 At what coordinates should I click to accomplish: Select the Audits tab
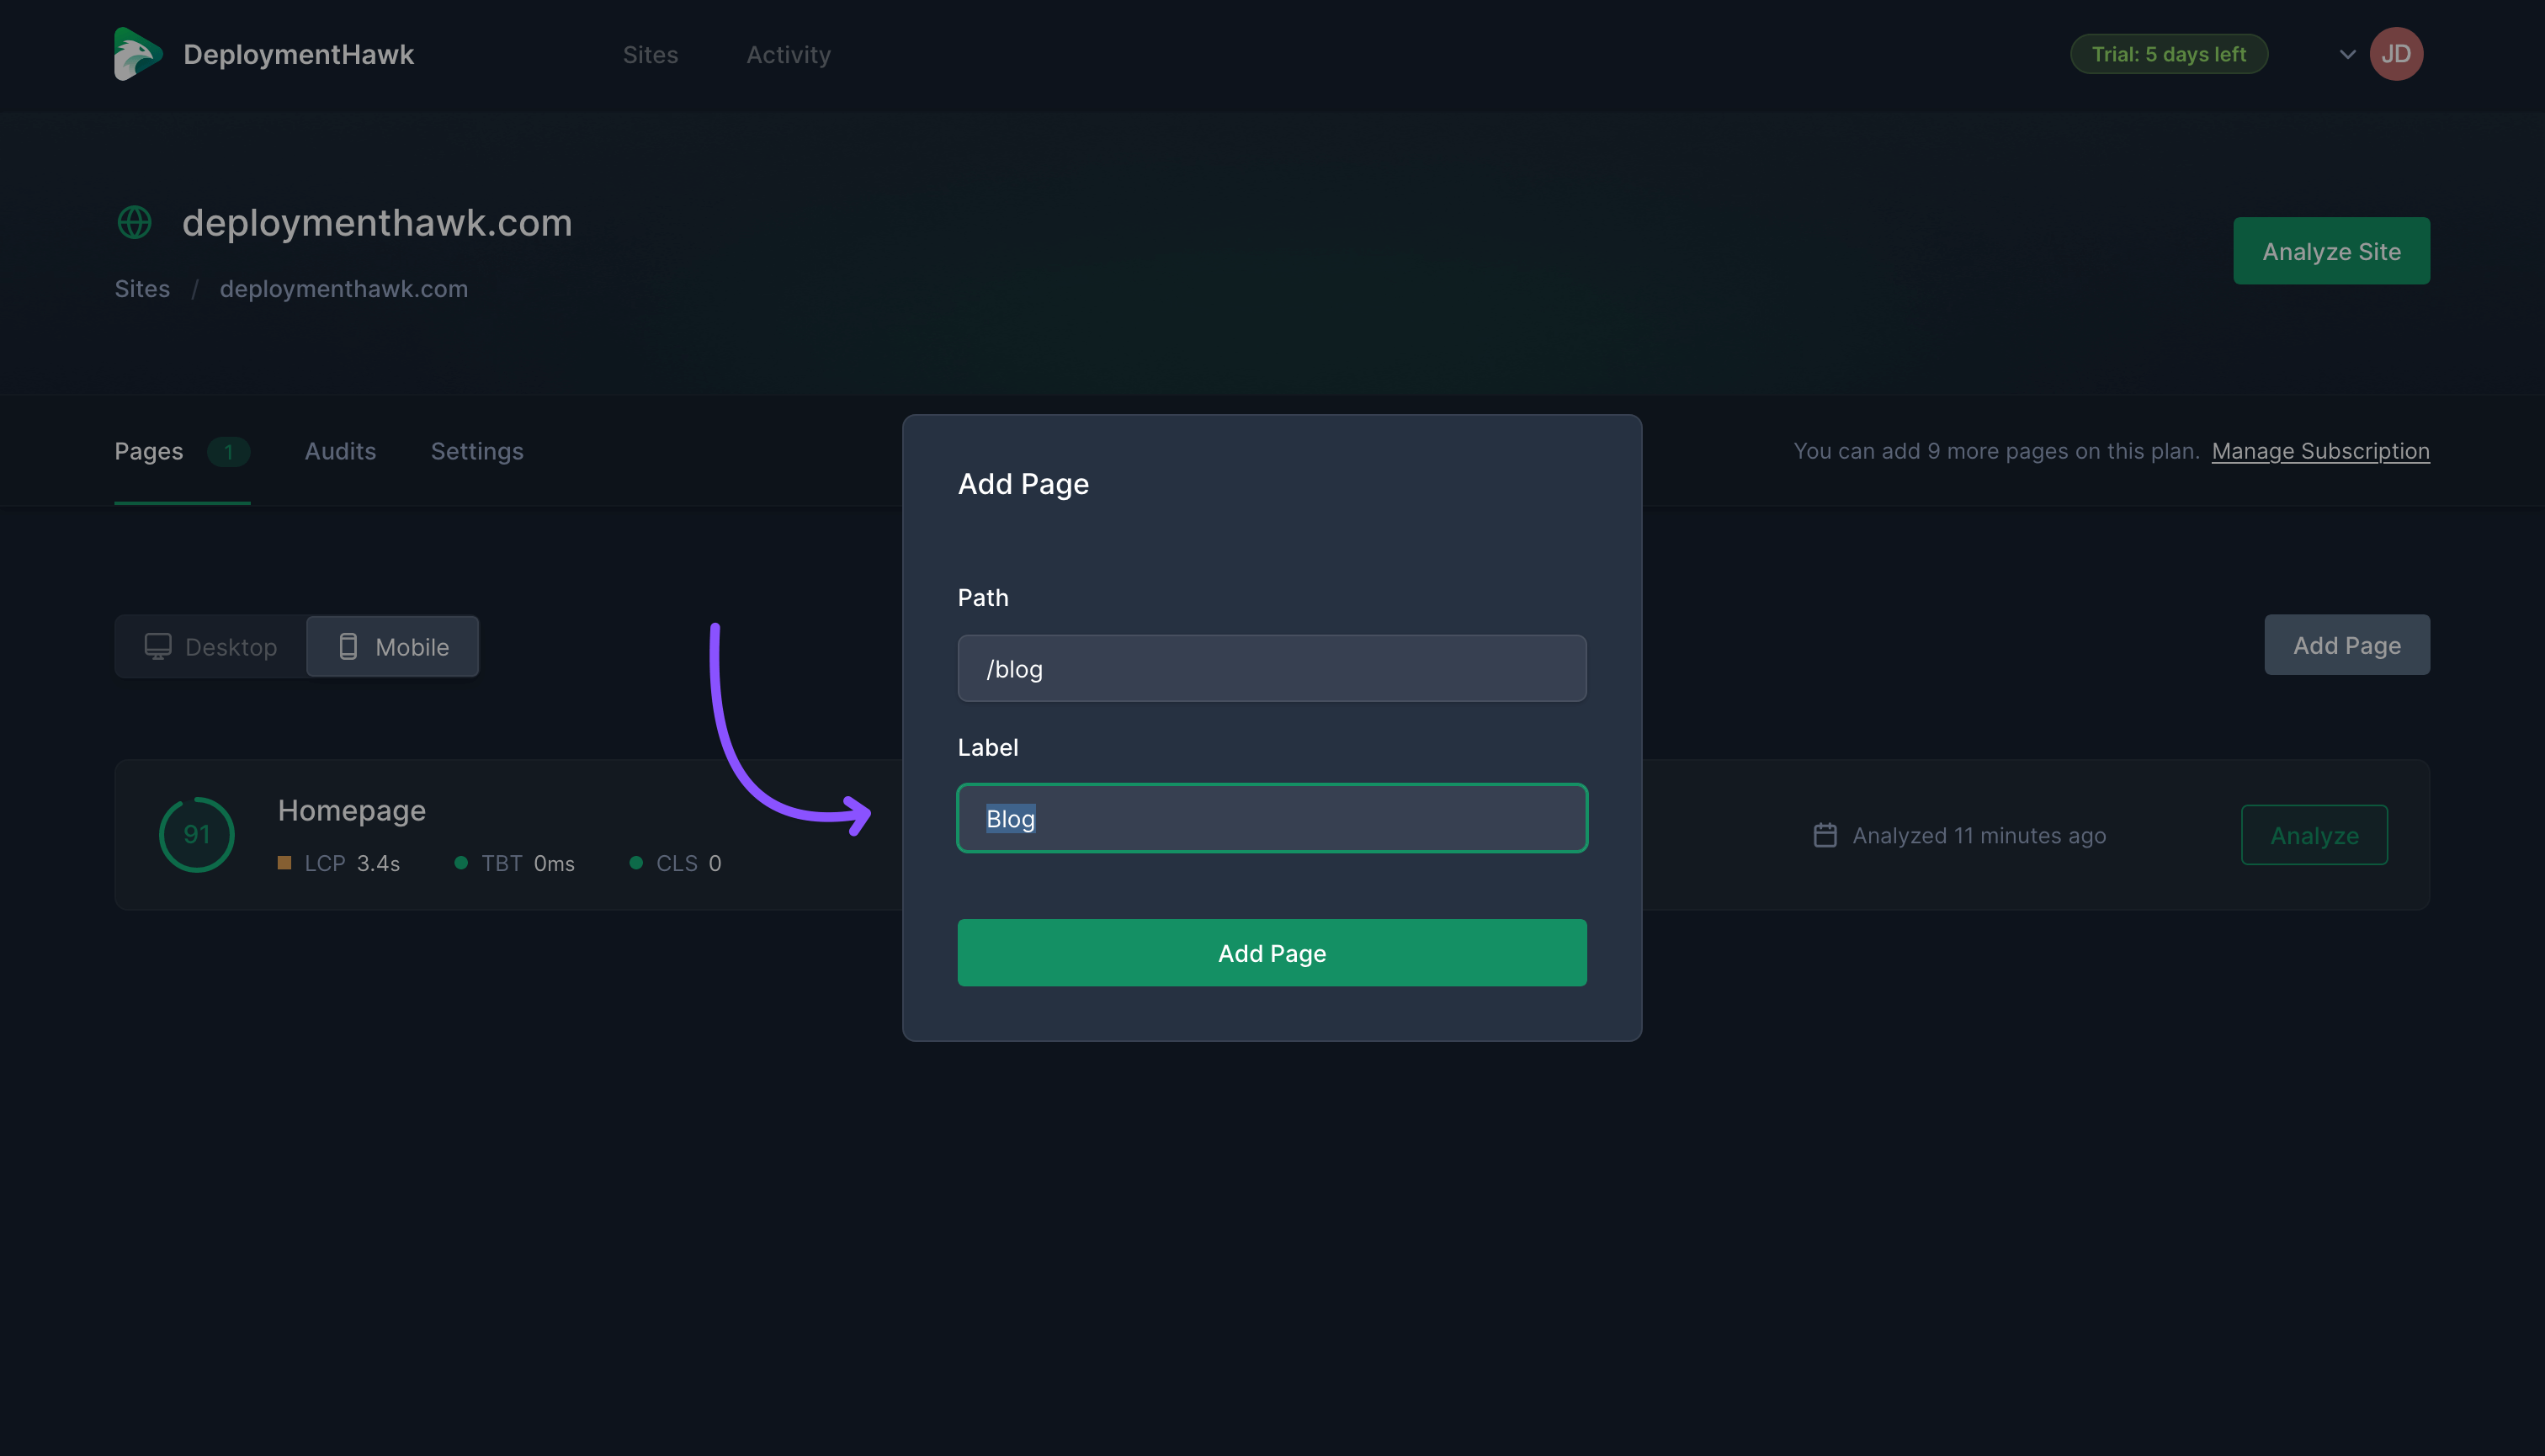[340, 451]
